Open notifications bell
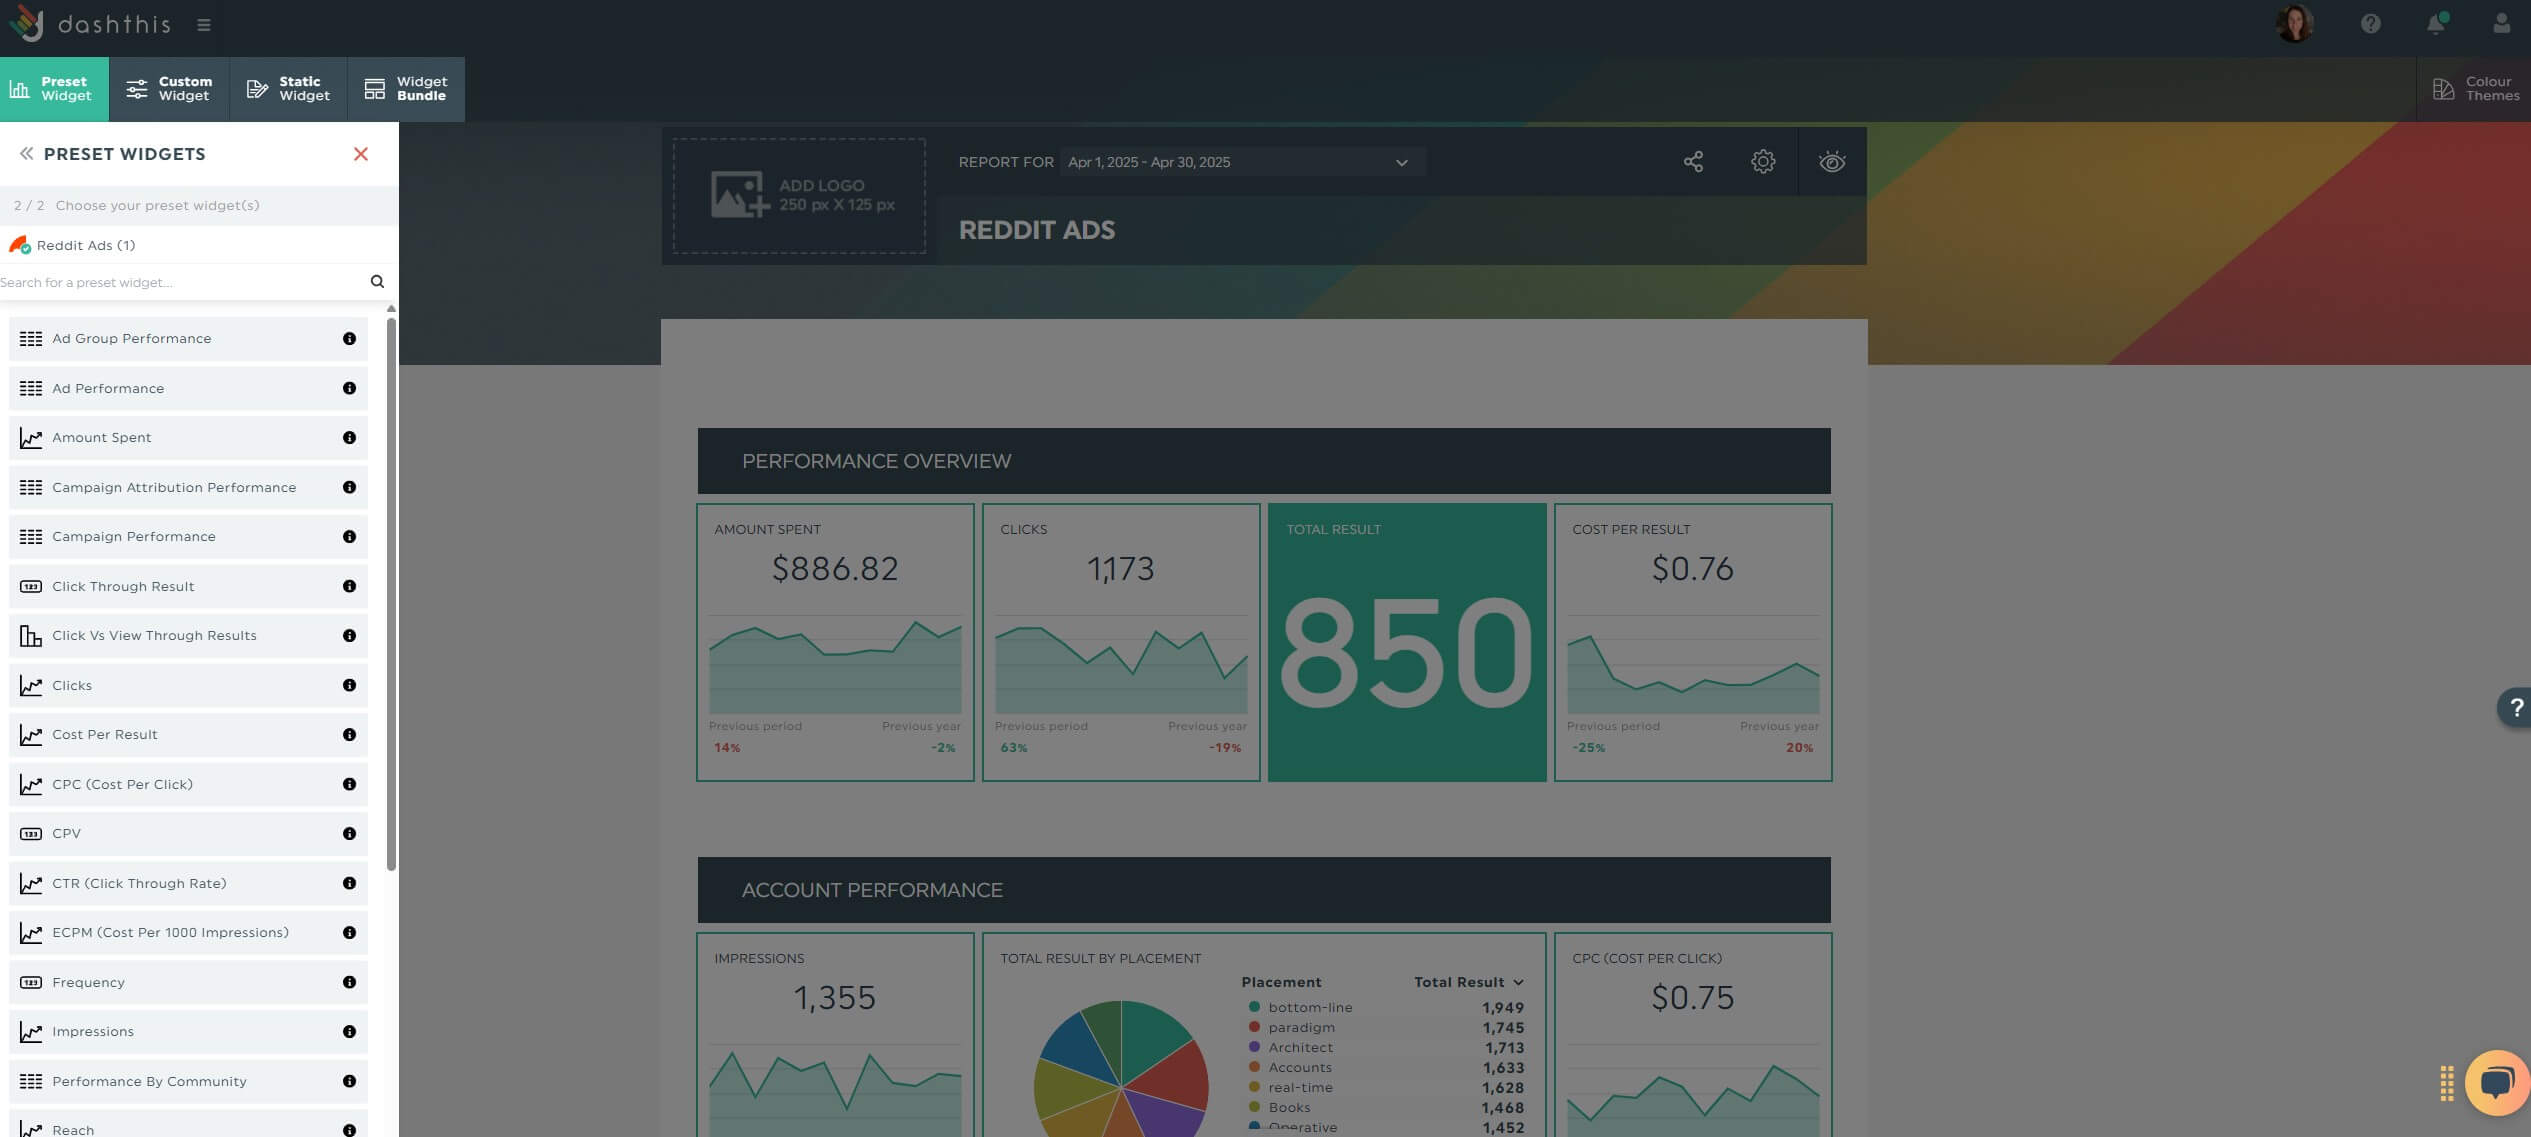The image size is (2531, 1137). tap(2436, 24)
